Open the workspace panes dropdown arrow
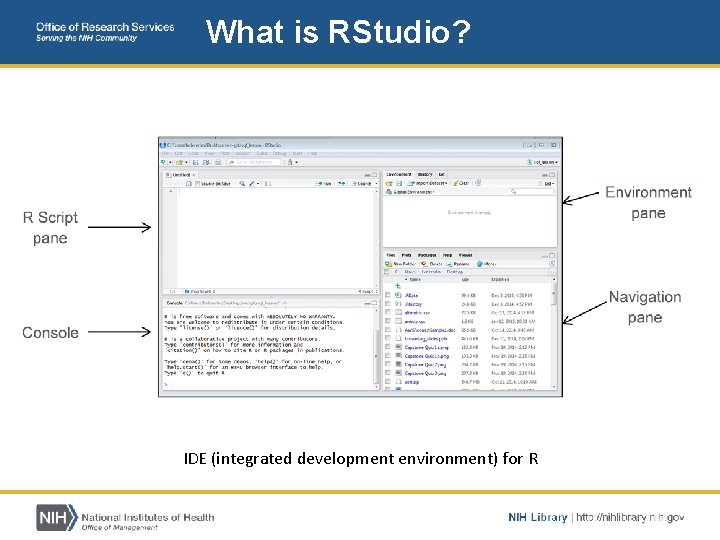Viewport: 720px width, 540px height. point(297,163)
